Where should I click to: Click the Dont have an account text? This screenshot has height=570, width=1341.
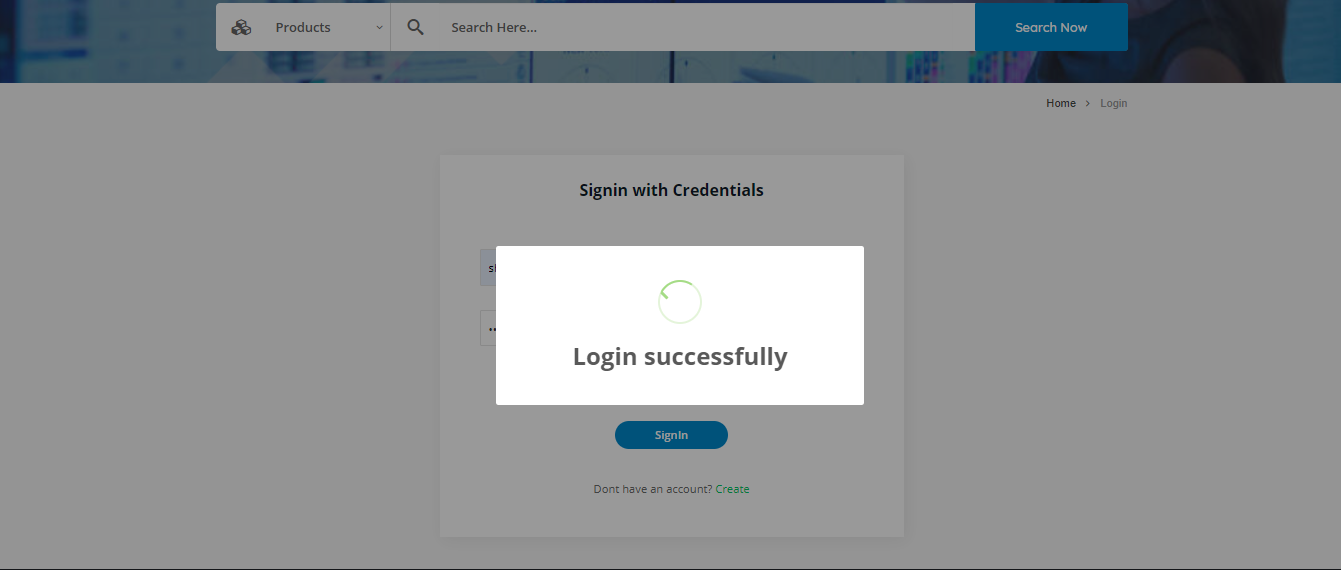(653, 489)
